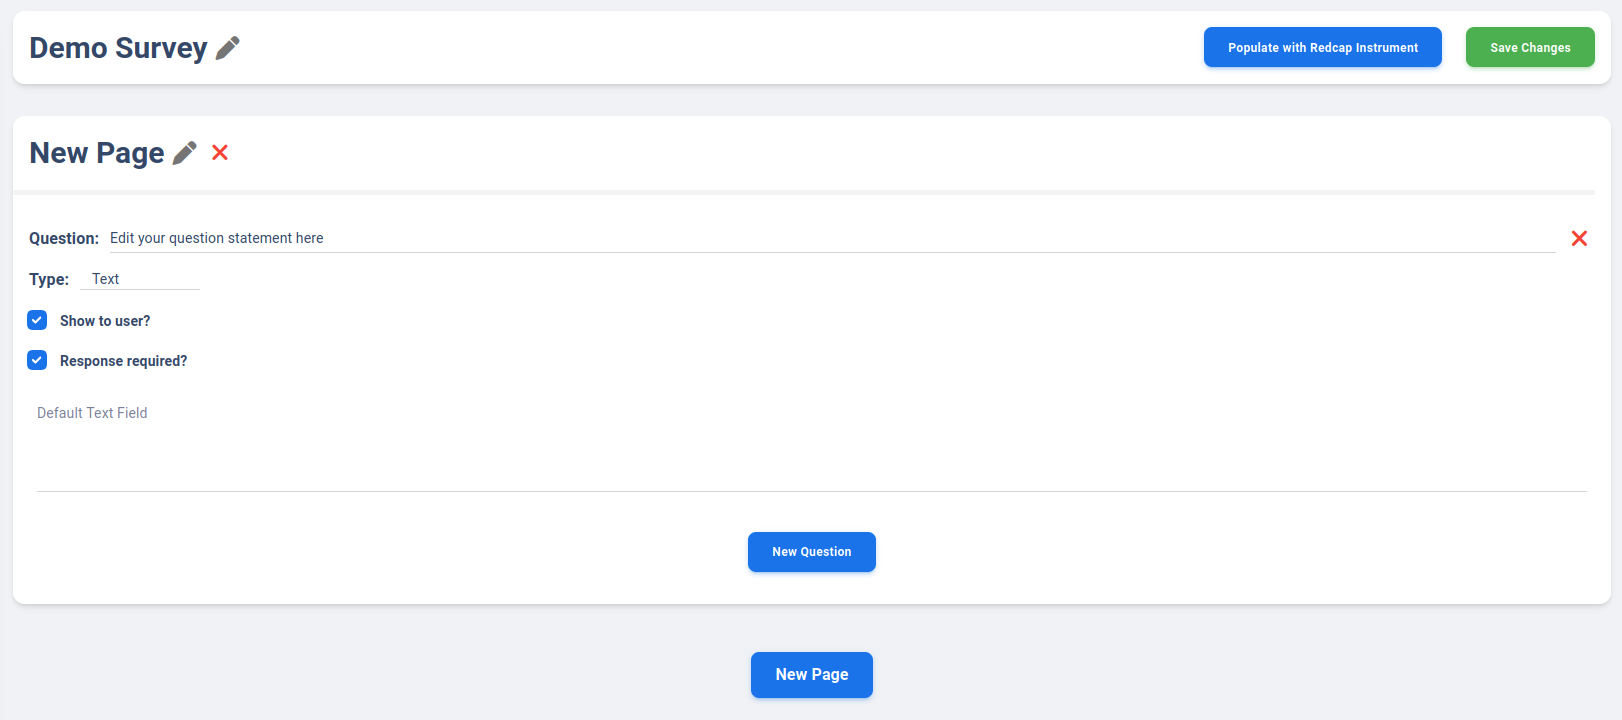Click the 'Question:' label
Screen dimensions: 1622x720
(63, 238)
